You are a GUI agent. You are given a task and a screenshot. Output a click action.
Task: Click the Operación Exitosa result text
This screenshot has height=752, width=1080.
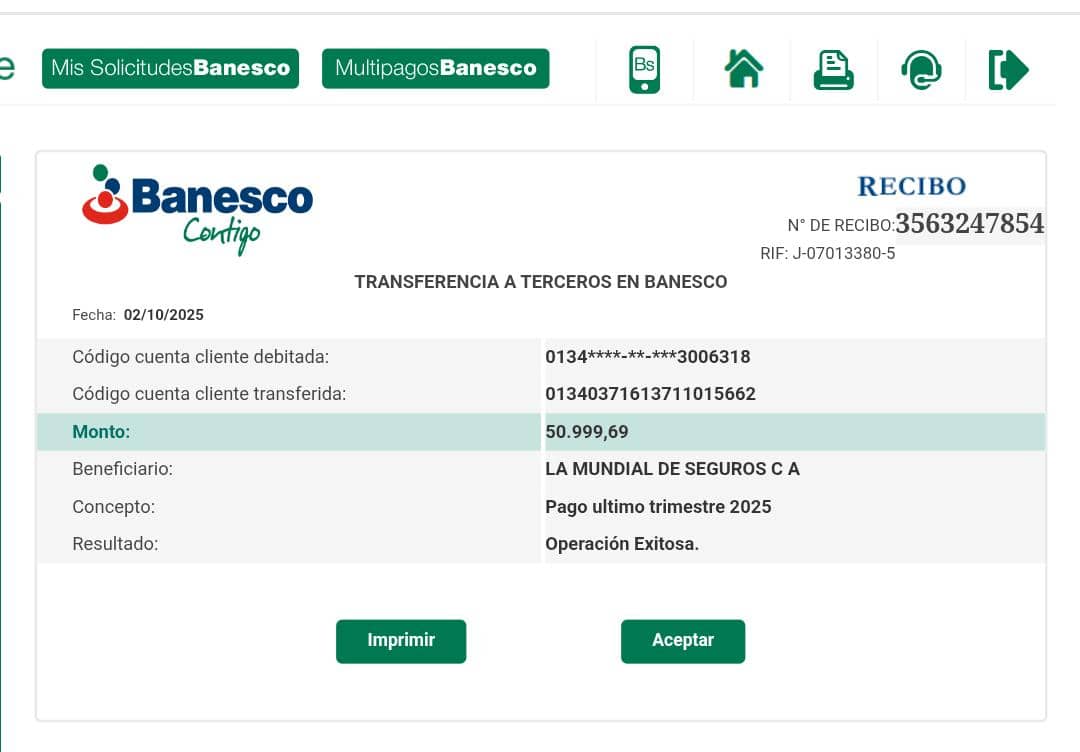tap(622, 544)
